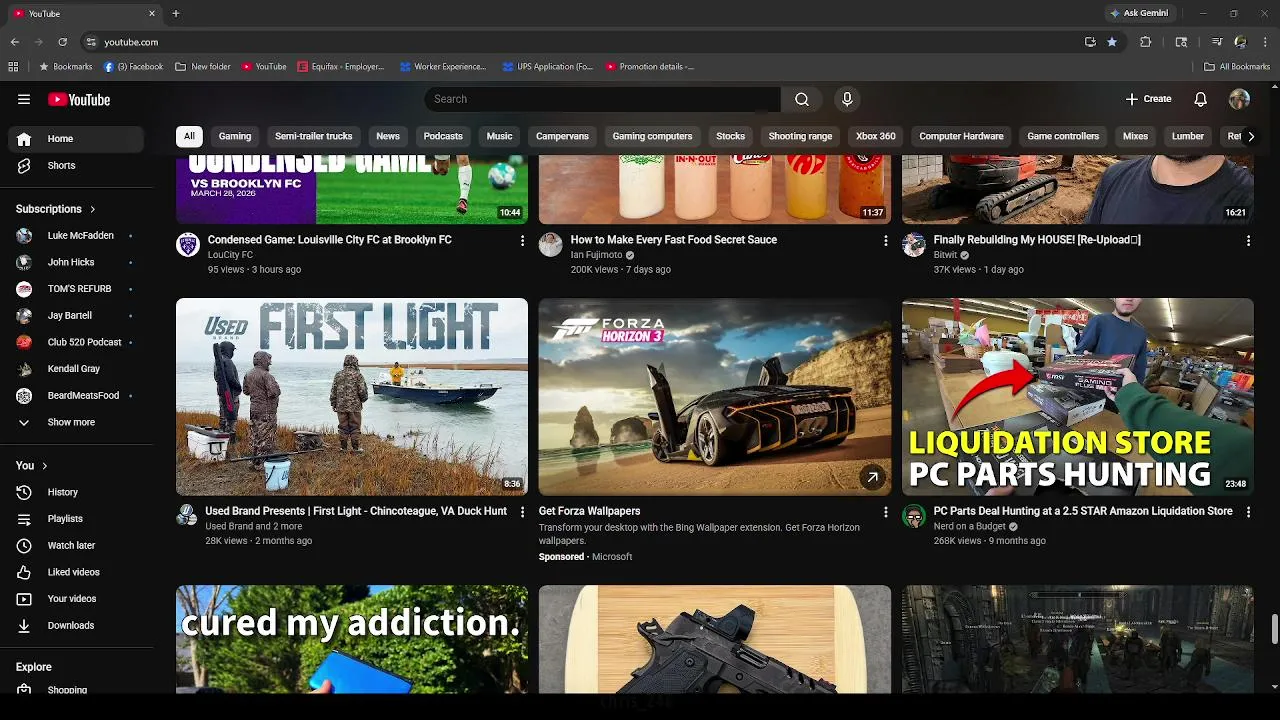
Task: Click browser back arrow
Action: 15,42
